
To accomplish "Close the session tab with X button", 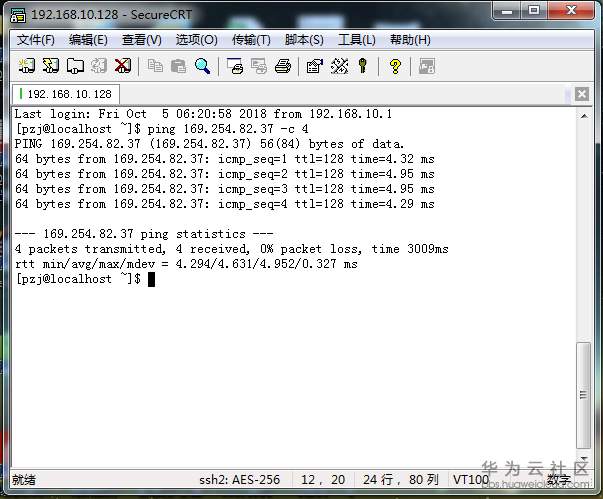I will click(581, 94).
